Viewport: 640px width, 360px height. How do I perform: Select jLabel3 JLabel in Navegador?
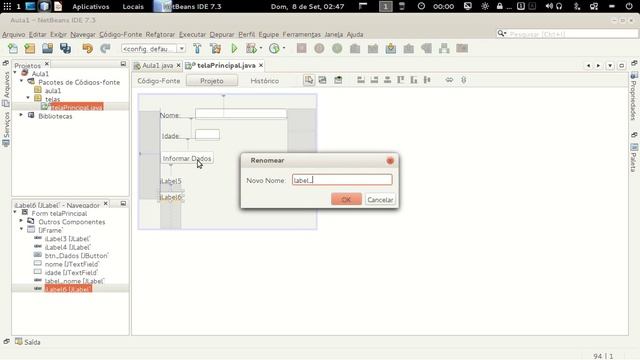[67, 239]
